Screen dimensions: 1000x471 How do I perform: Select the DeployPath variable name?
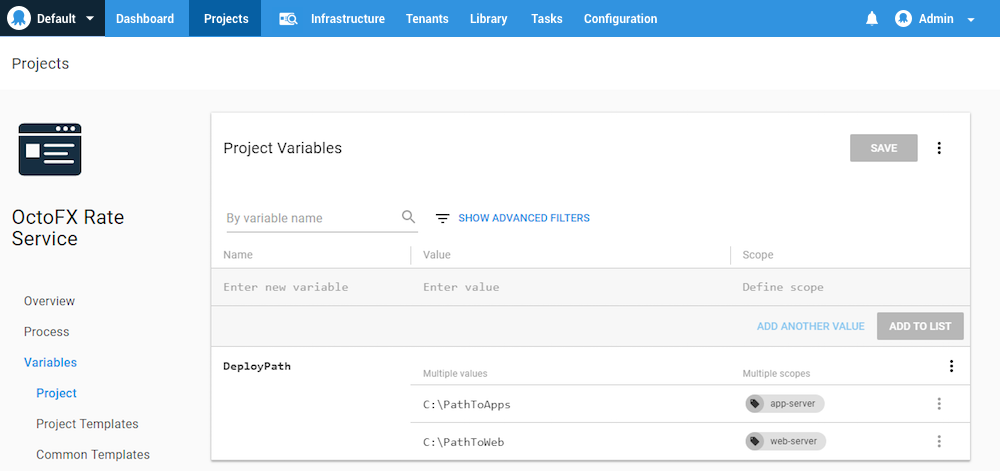coord(257,366)
